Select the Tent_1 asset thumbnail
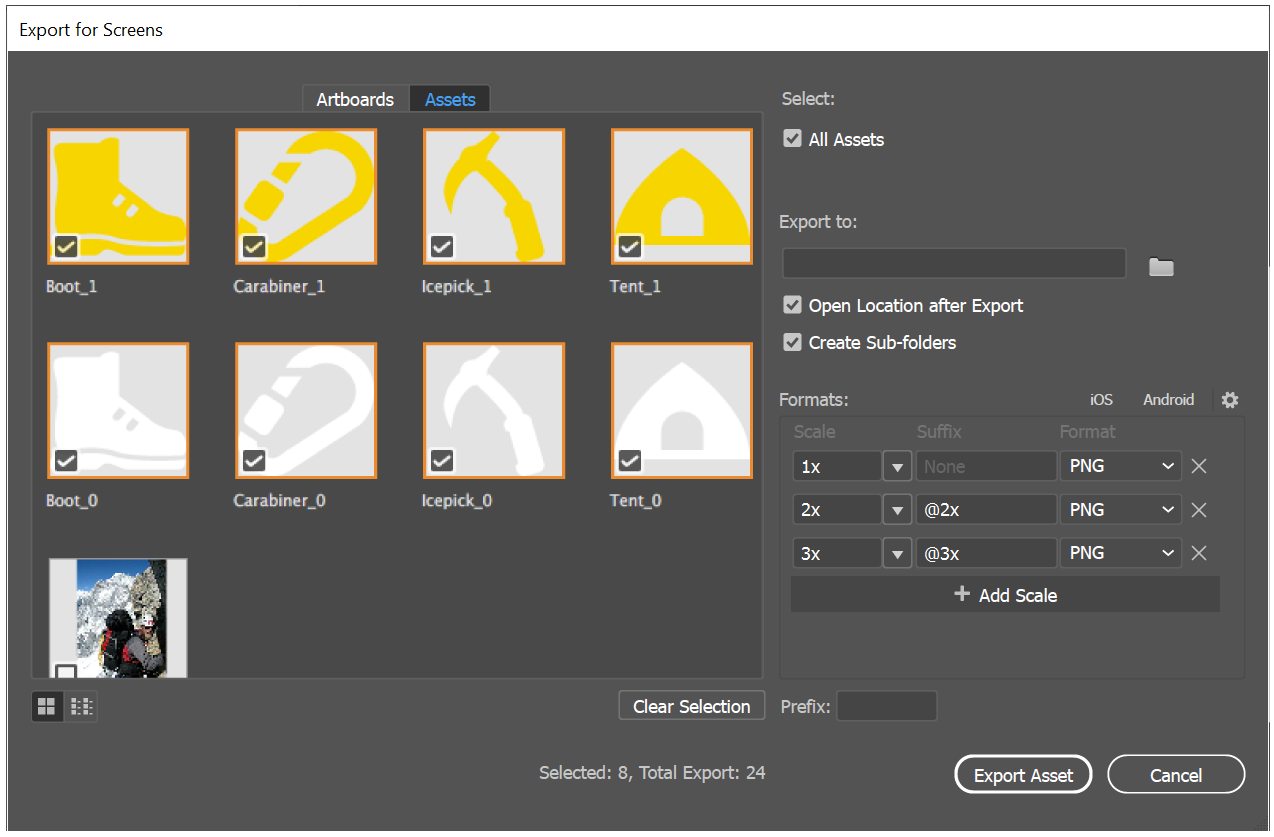 [682, 197]
